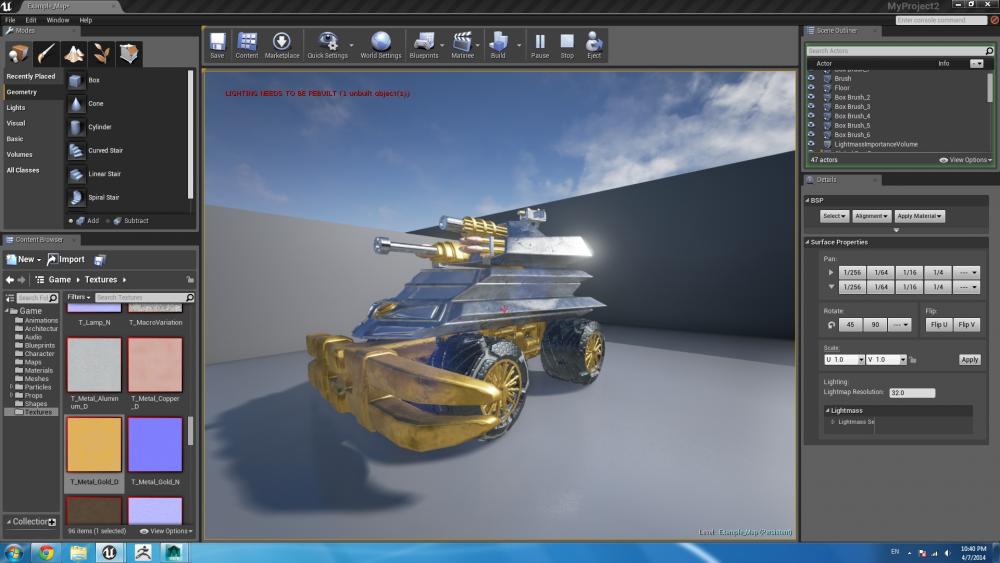Open Quick Settings in the toolbar

coord(328,45)
